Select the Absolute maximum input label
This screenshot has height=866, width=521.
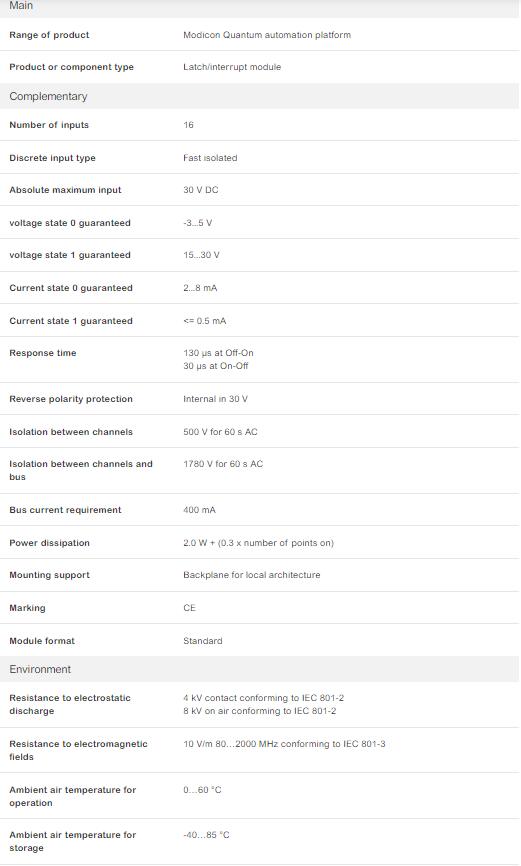tap(65, 190)
